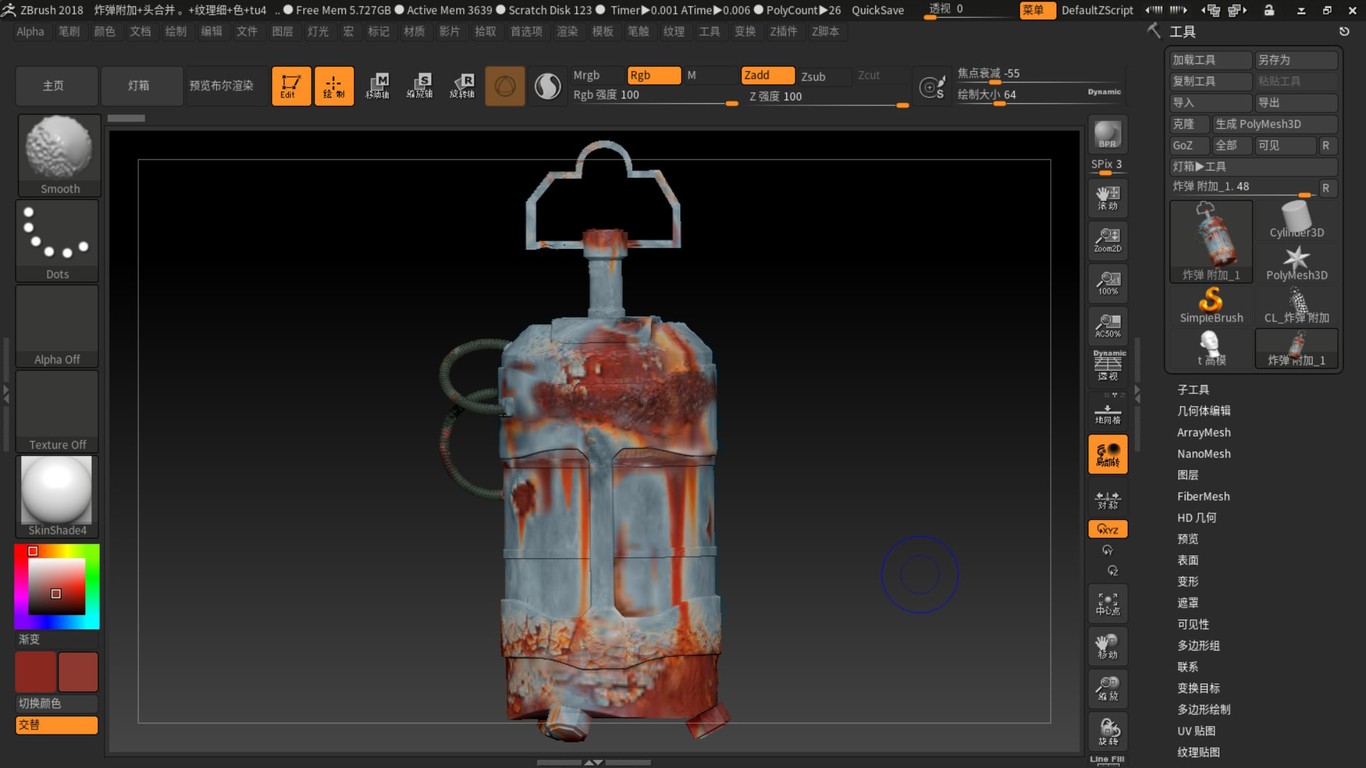Click the 主页 home button
The height and width of the screenshot is (768, 1366).
pyautogui.click(x=54, y=86)
